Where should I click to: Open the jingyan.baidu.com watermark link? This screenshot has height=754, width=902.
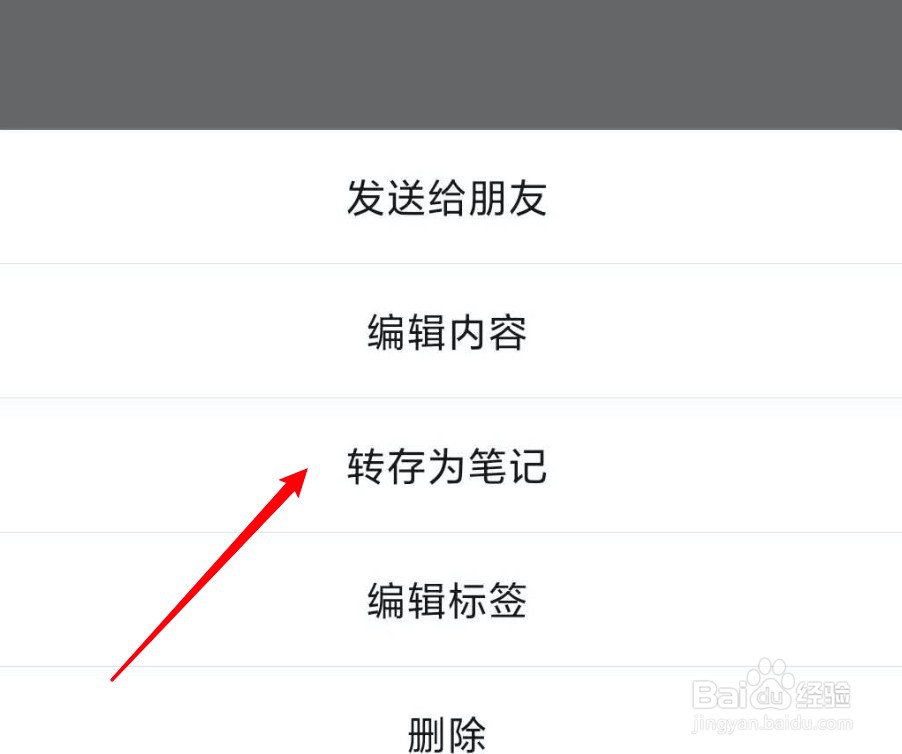pos(773,722)
